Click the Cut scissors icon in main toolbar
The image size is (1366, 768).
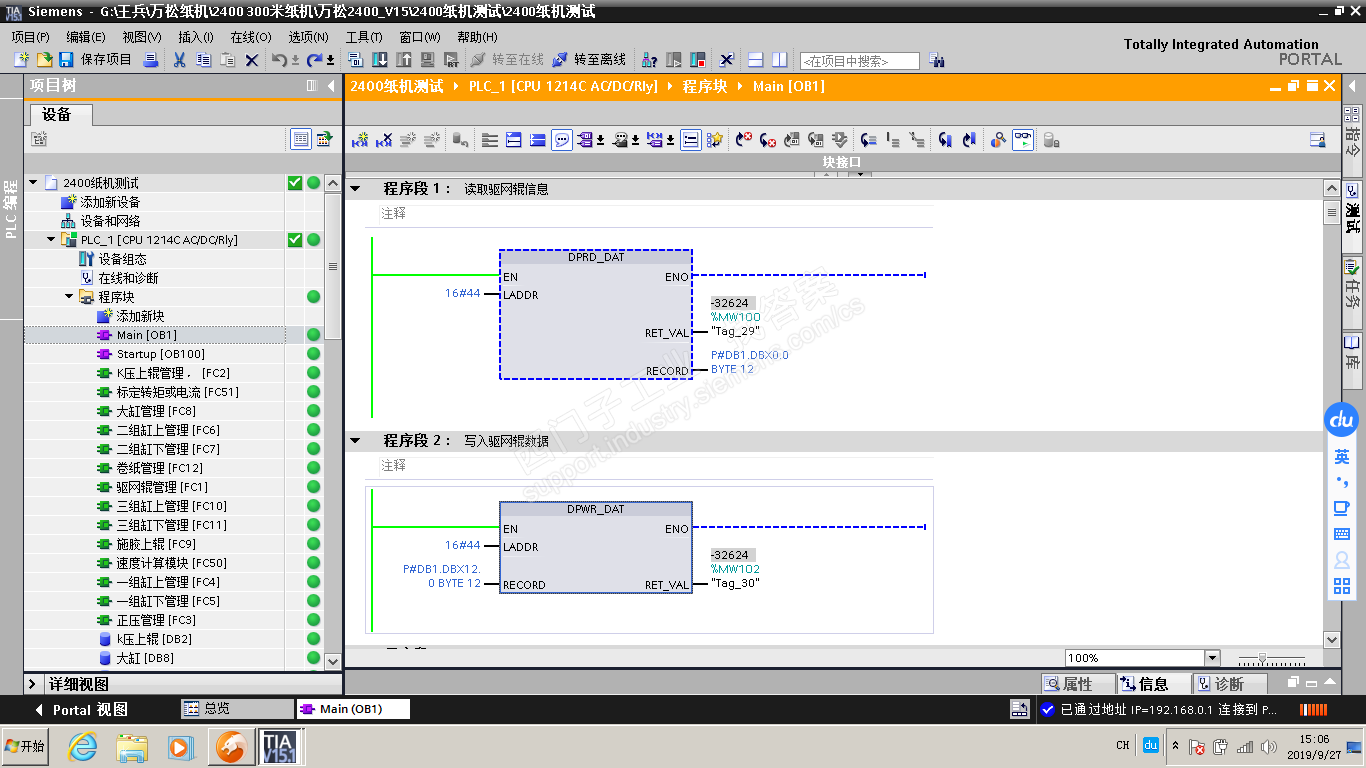pos(179,60)
